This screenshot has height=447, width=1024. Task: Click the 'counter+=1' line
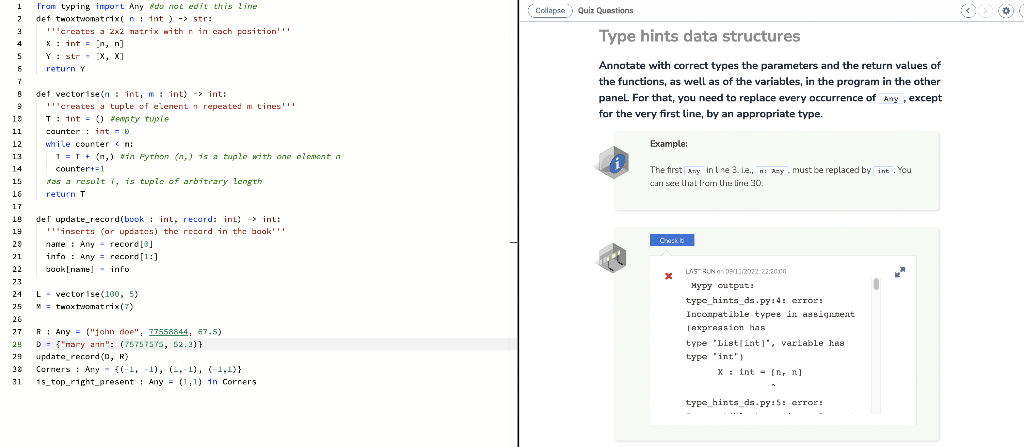[80, 169]
